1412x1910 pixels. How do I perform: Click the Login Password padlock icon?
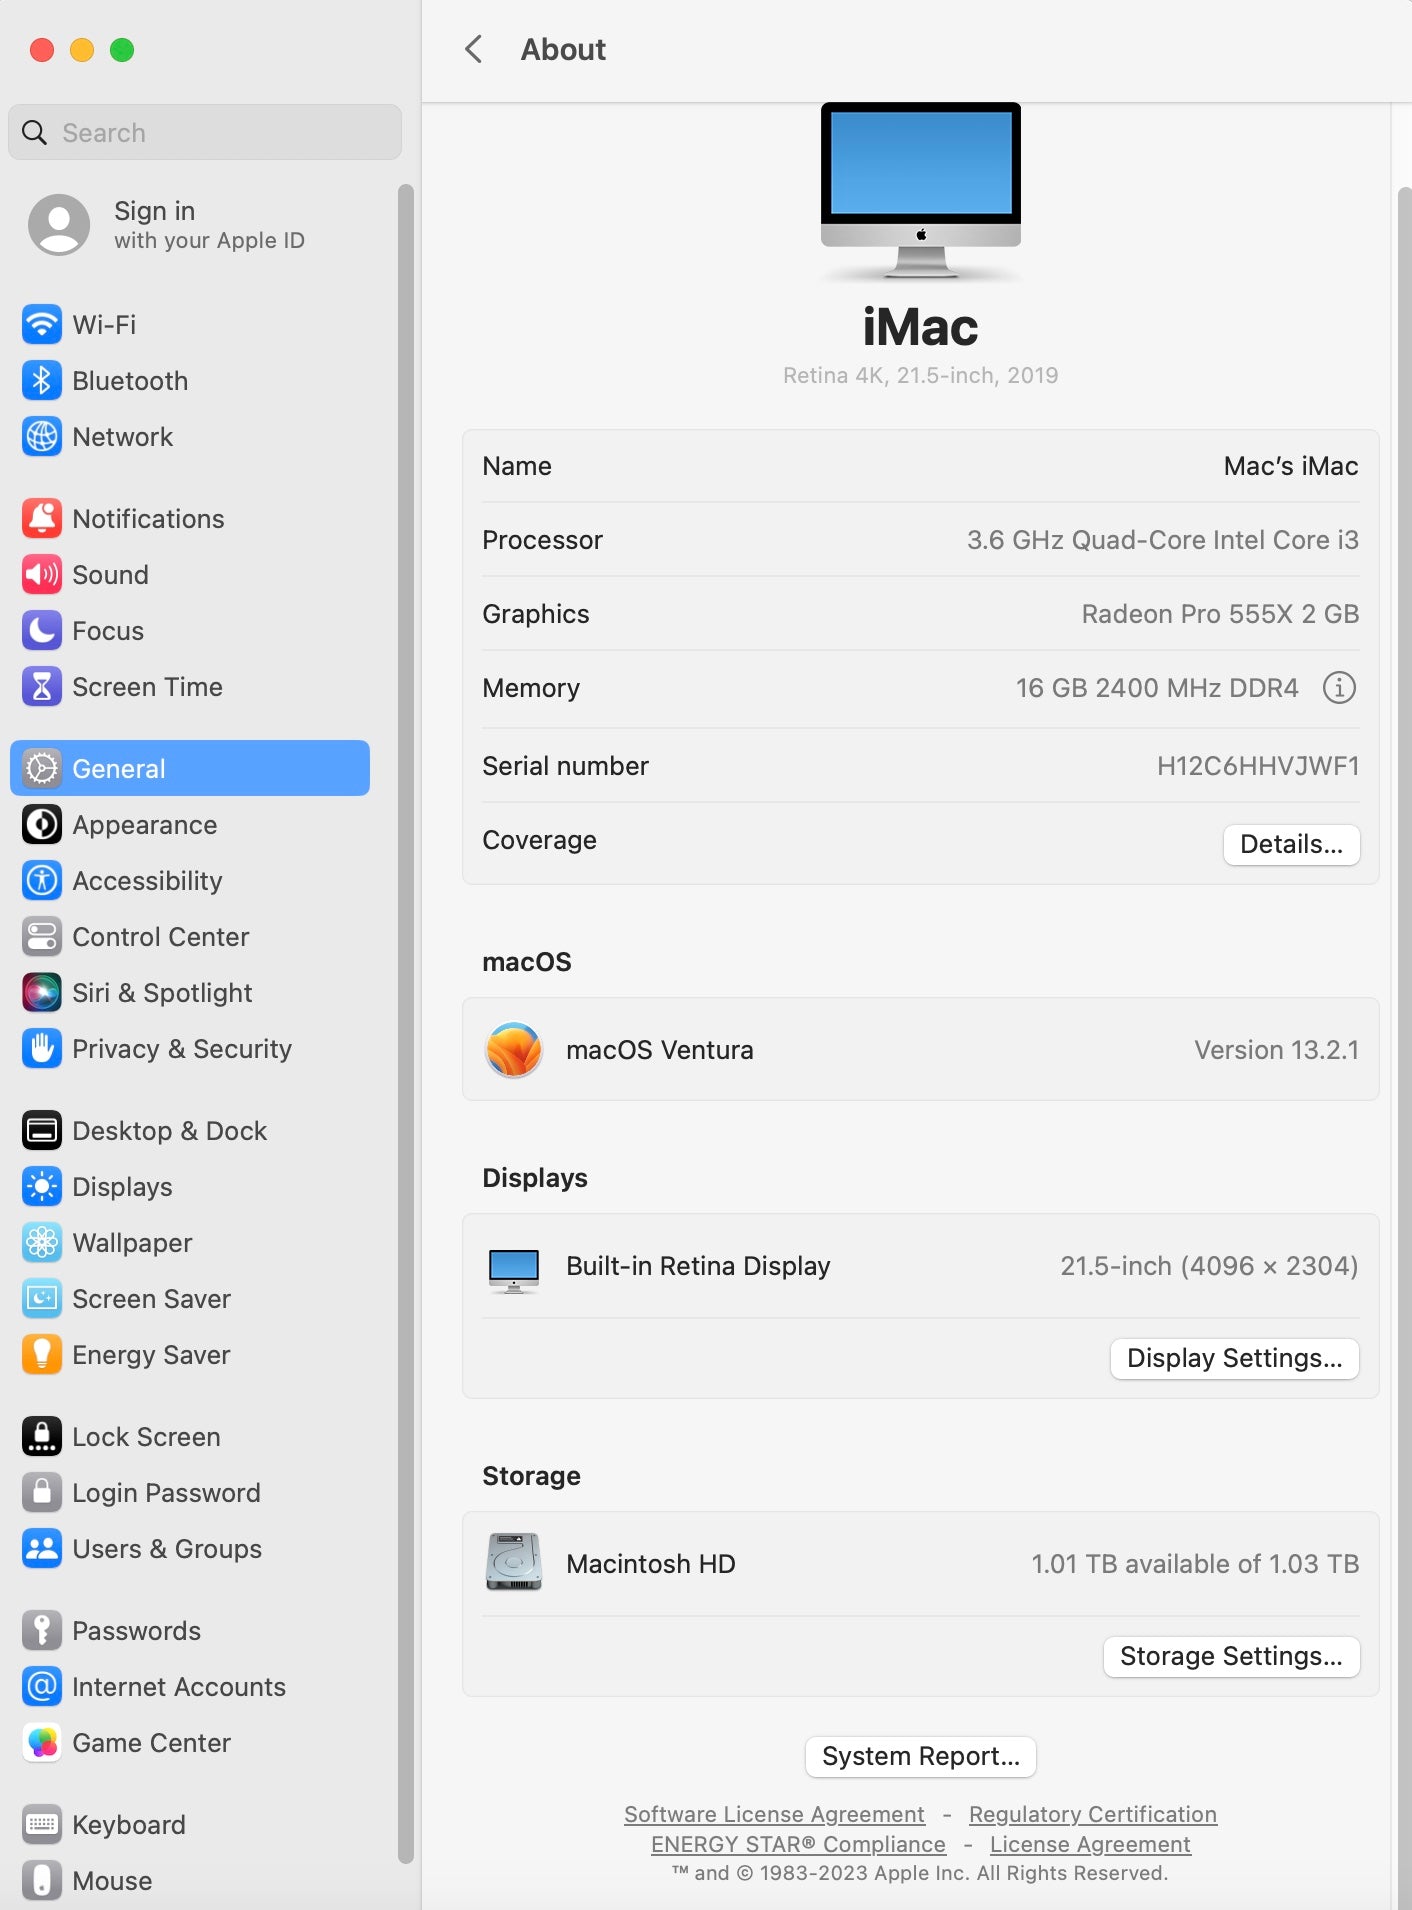[42, 1492]
